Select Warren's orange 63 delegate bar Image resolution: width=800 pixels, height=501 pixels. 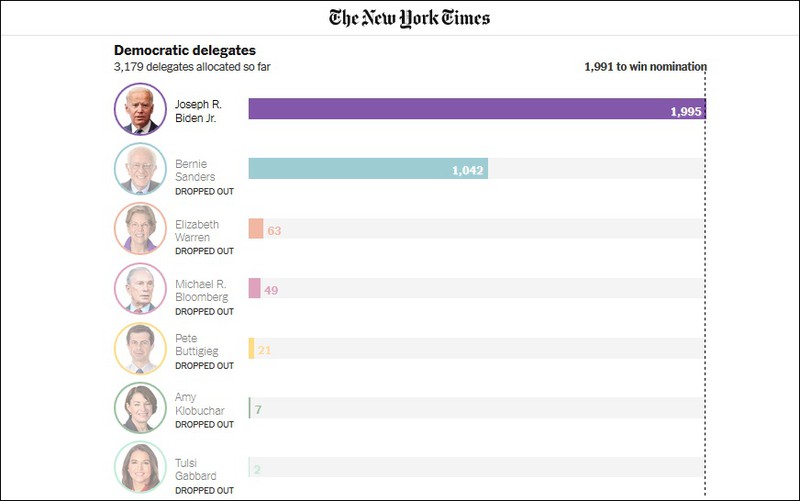coord(256,229)
